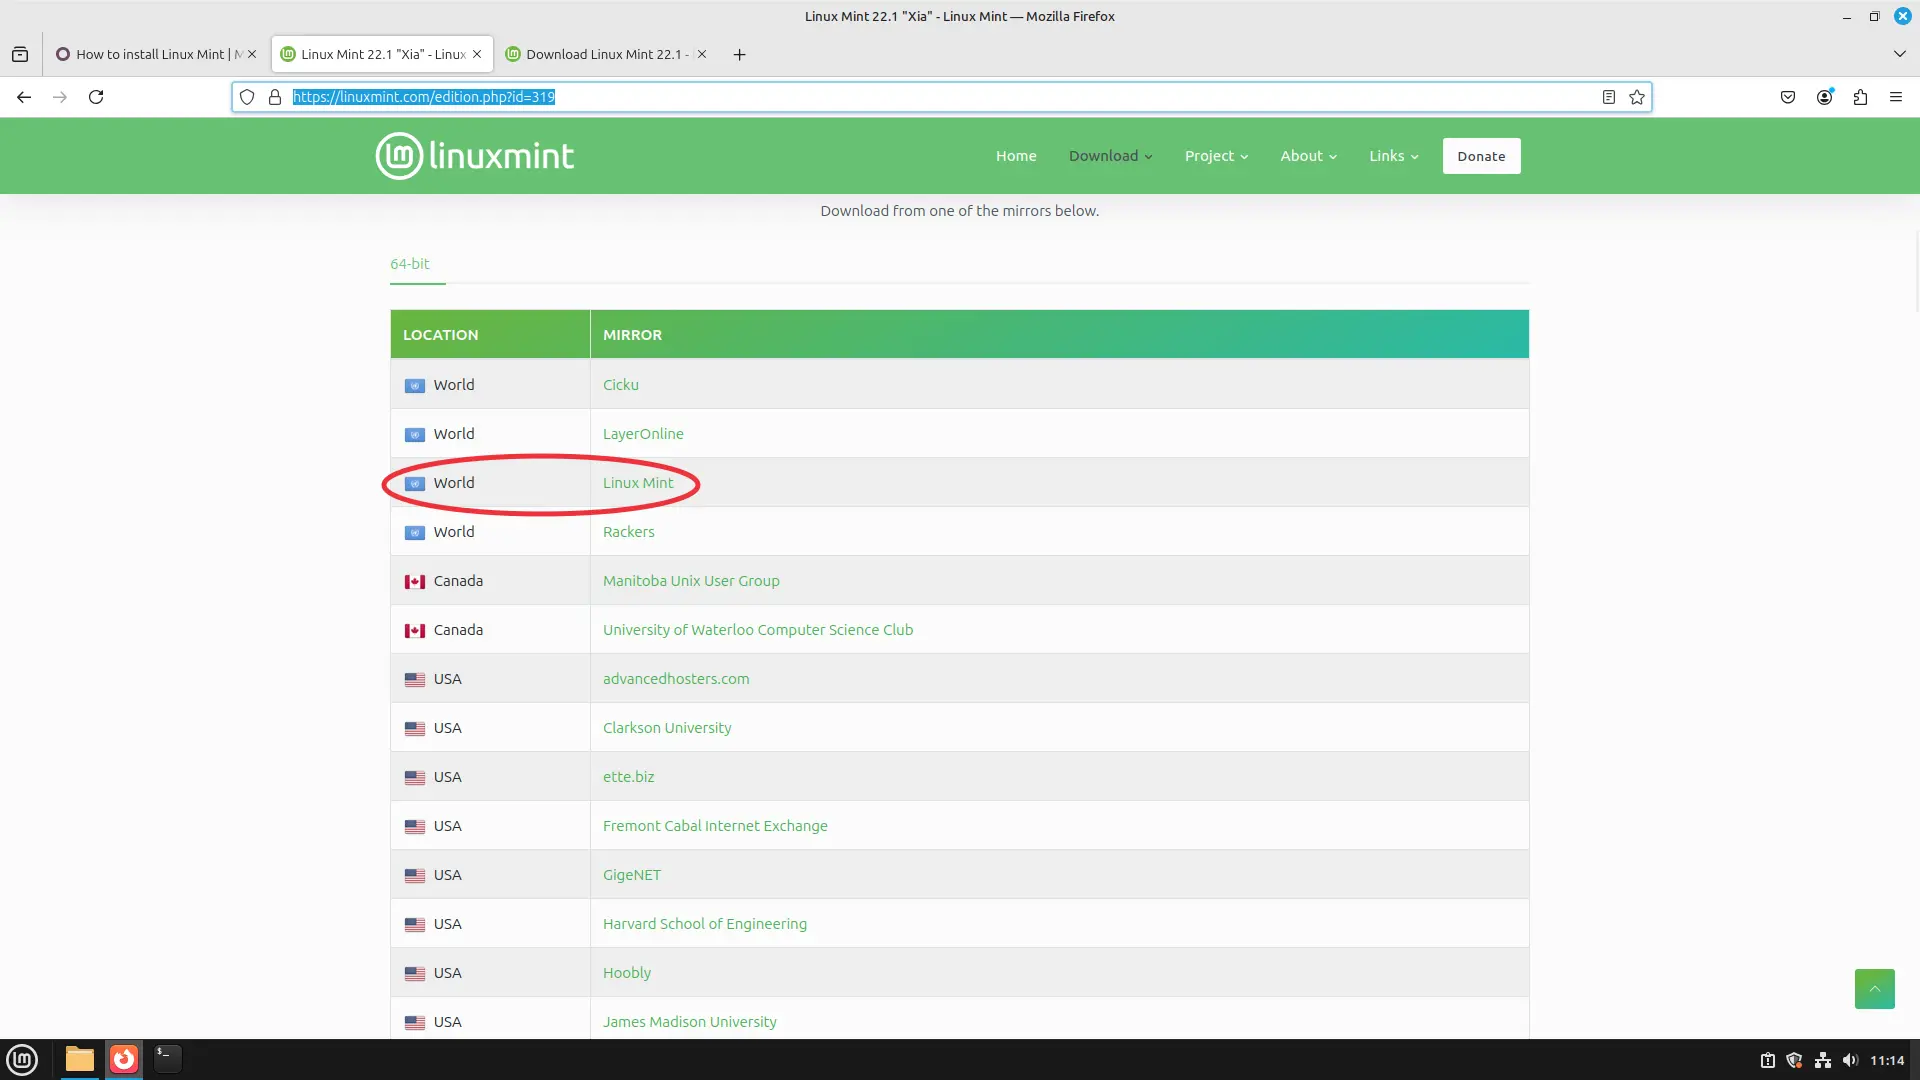1920x1080 pixels.
Task: Click the Linux Mint logo
Action: click(x=474, y=156)
